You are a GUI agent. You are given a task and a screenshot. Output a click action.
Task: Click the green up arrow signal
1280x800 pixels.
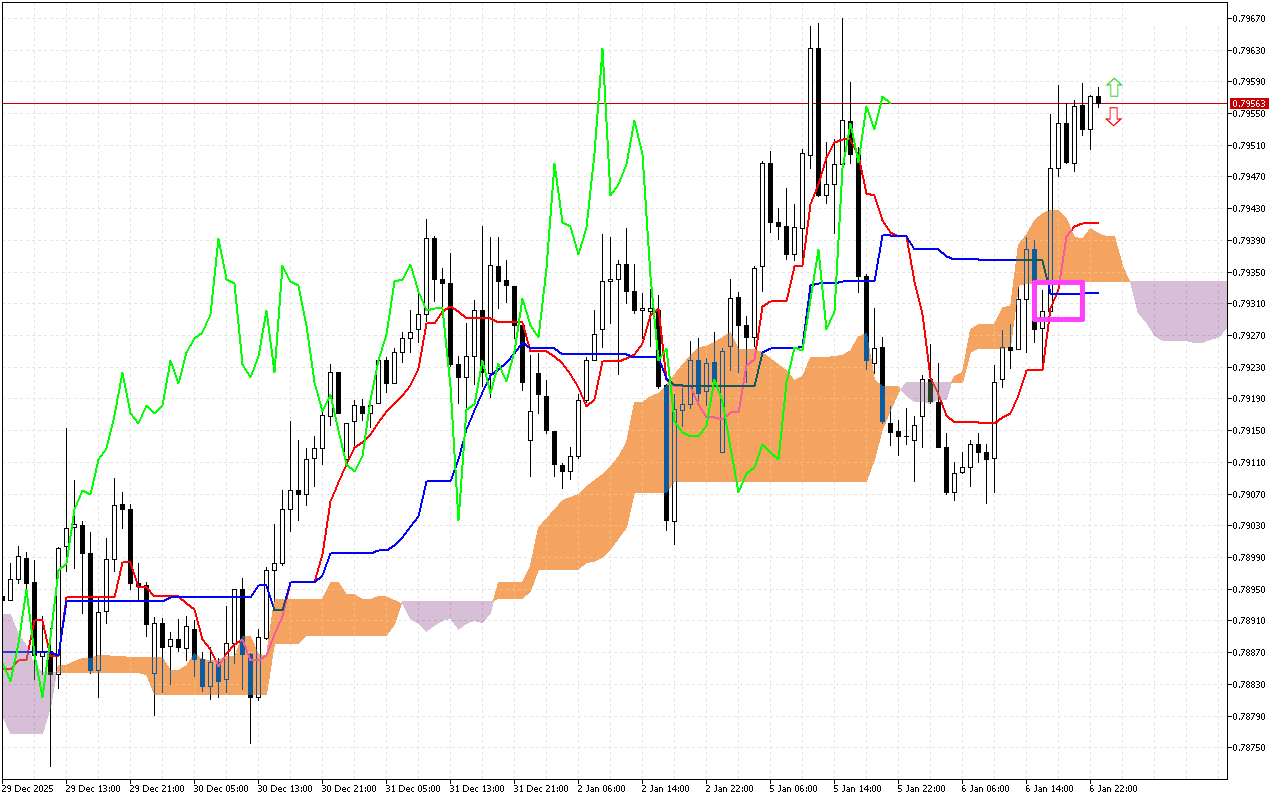pyautogui.click(x=1114, y=87)
